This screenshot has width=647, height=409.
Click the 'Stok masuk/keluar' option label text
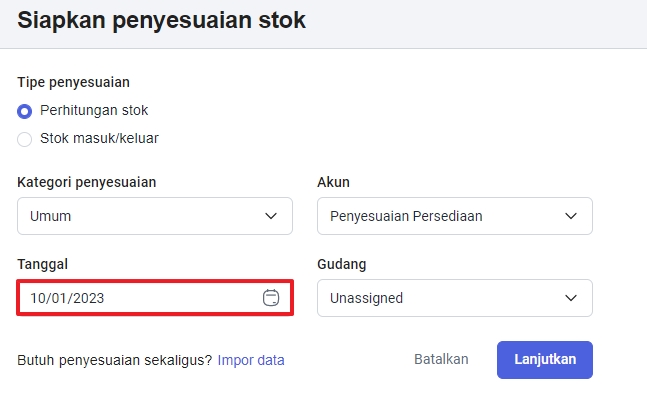pyautogui.click(x=99, y=139)
